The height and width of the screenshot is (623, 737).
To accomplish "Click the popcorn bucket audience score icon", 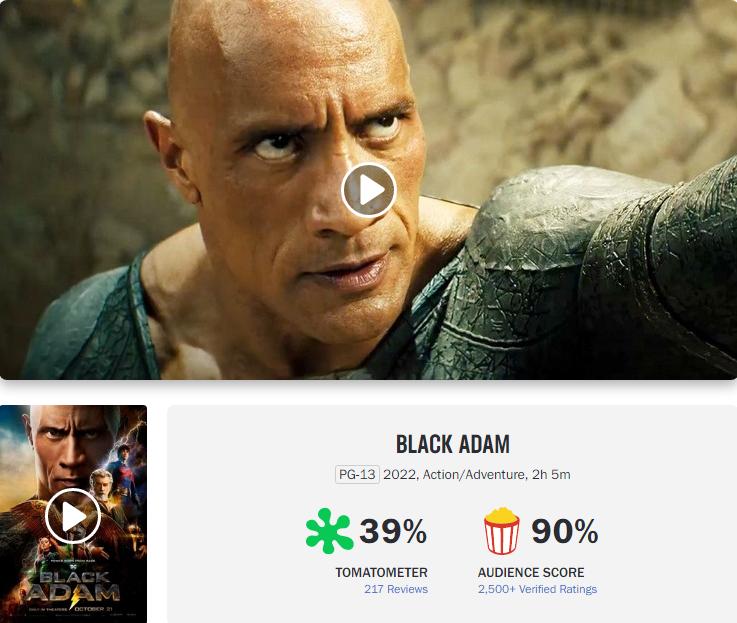I will point(502,531).
